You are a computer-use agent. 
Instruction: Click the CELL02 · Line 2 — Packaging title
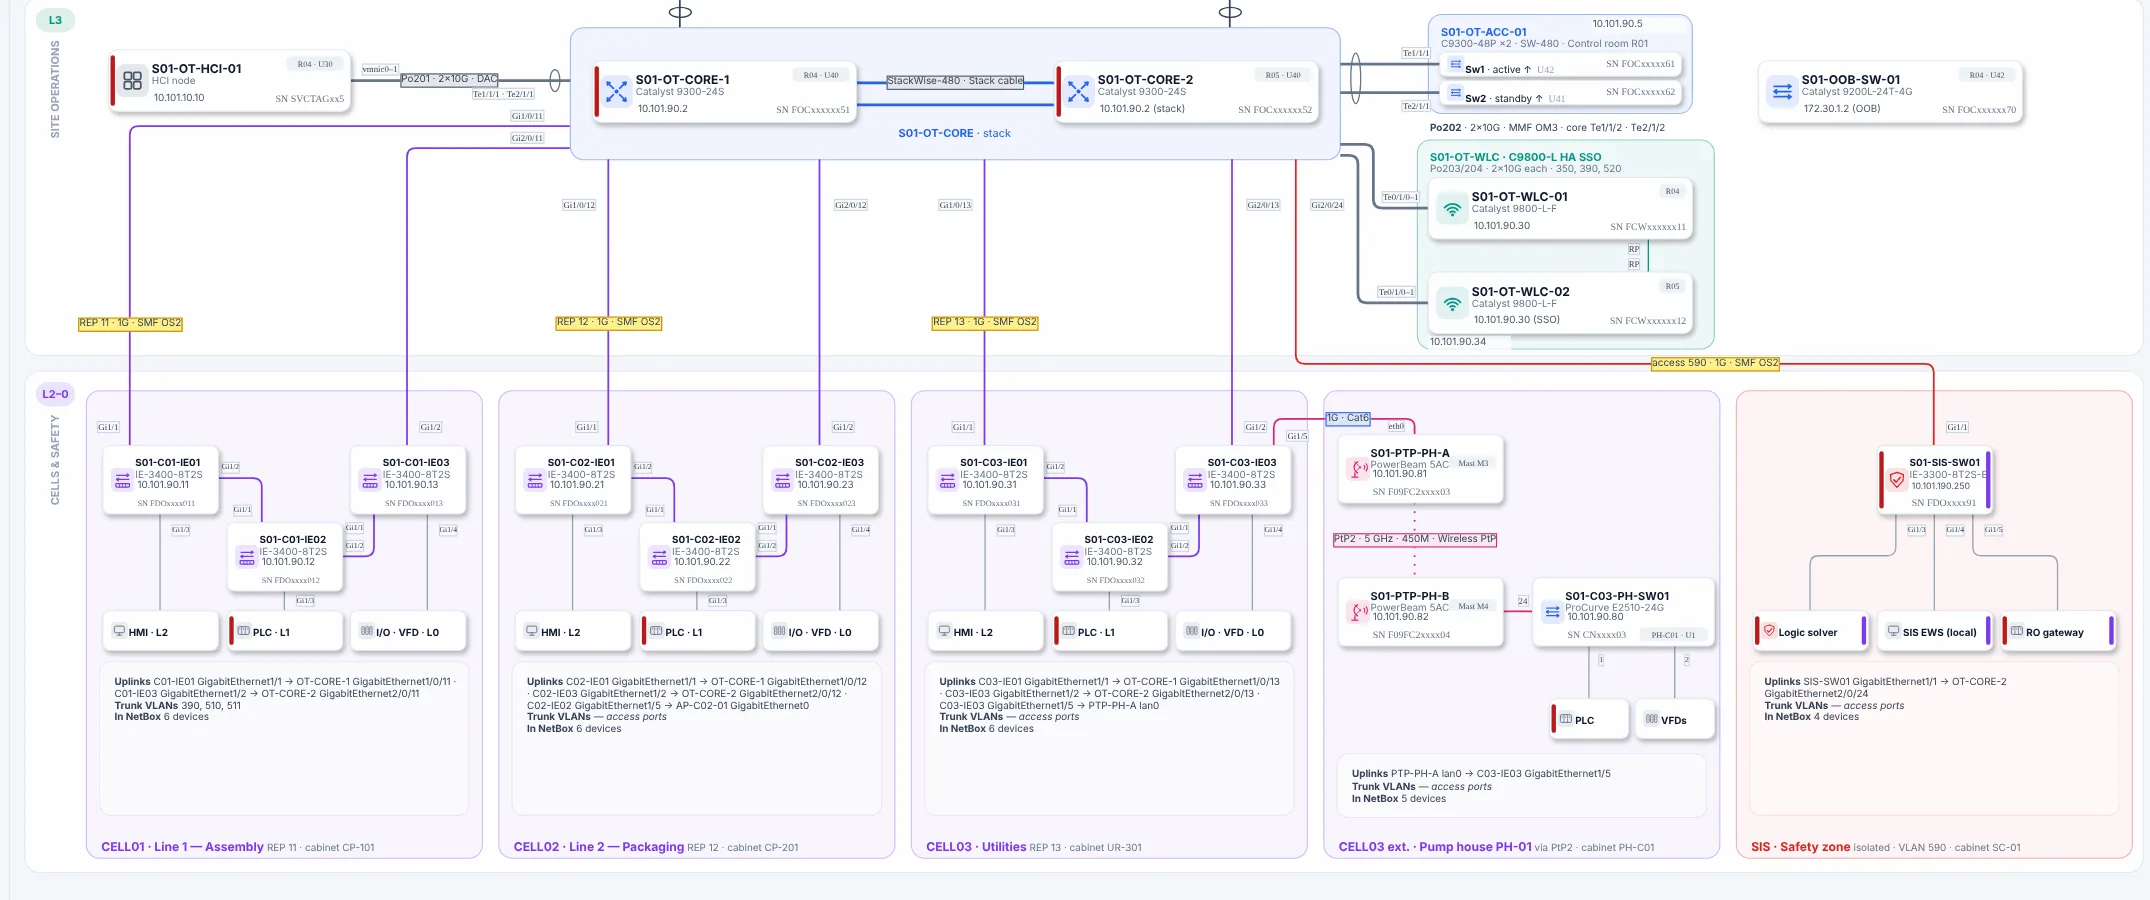[x=599, y=847]
